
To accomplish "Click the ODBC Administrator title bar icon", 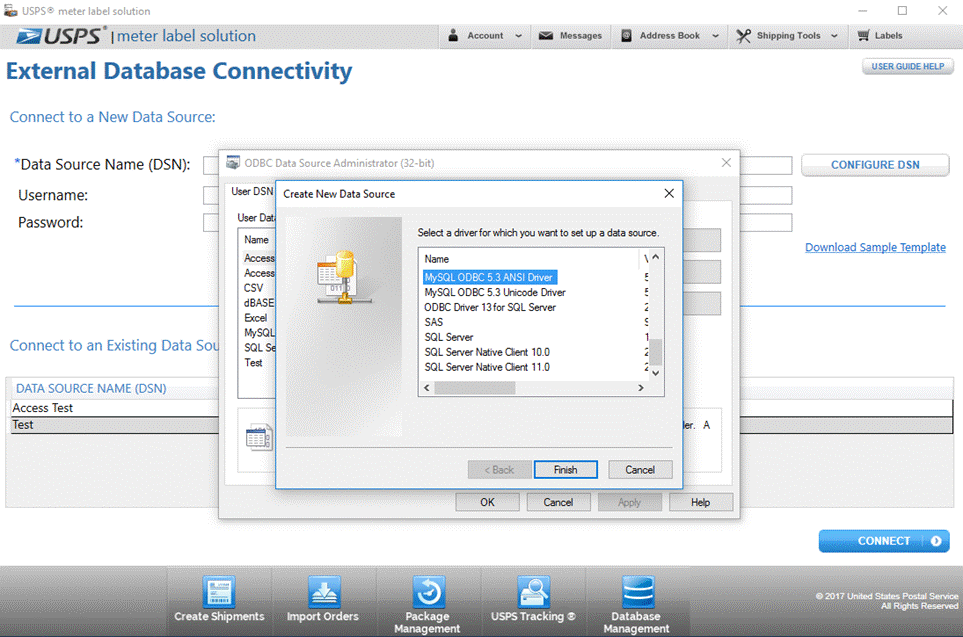I will click(233, 163).
